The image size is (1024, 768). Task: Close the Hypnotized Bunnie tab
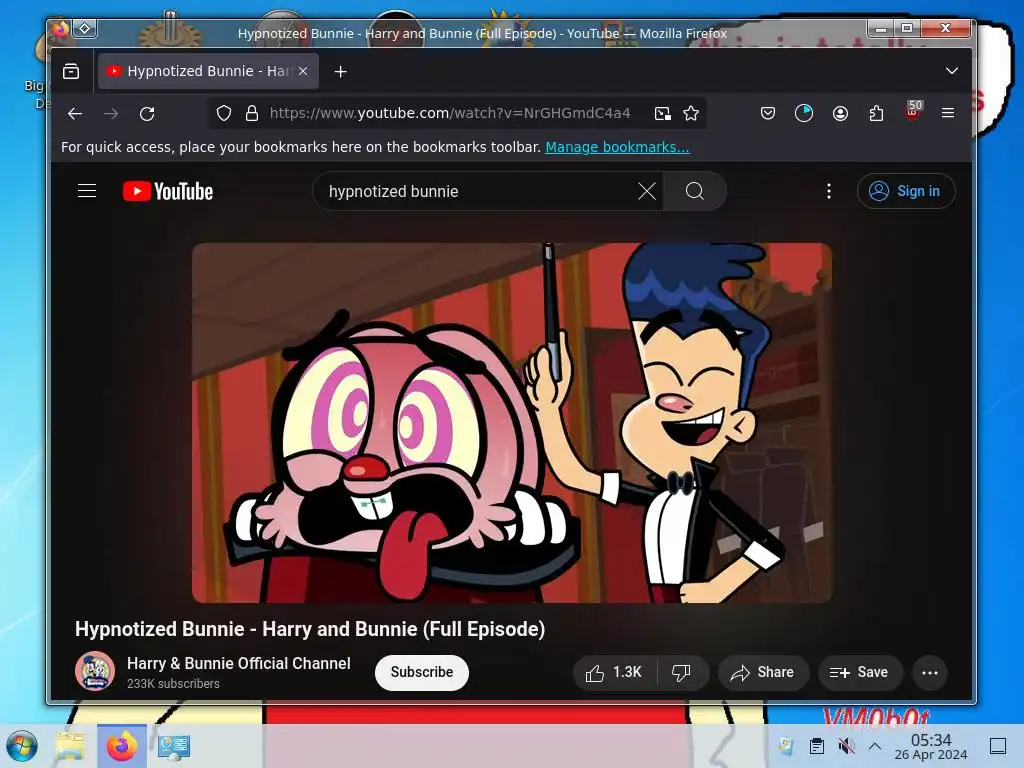click(303, 71)
